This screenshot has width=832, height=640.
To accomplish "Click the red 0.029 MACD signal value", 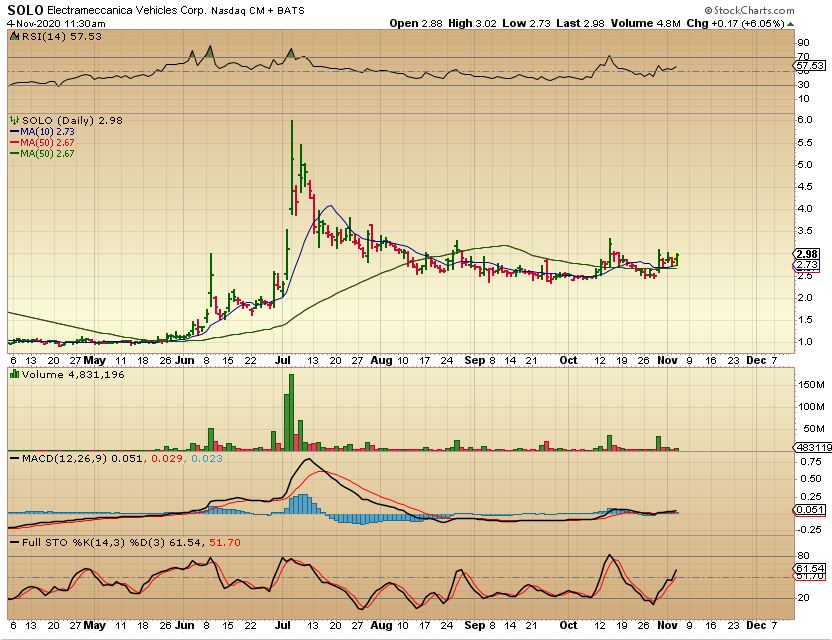I will [x=167, y=458].
